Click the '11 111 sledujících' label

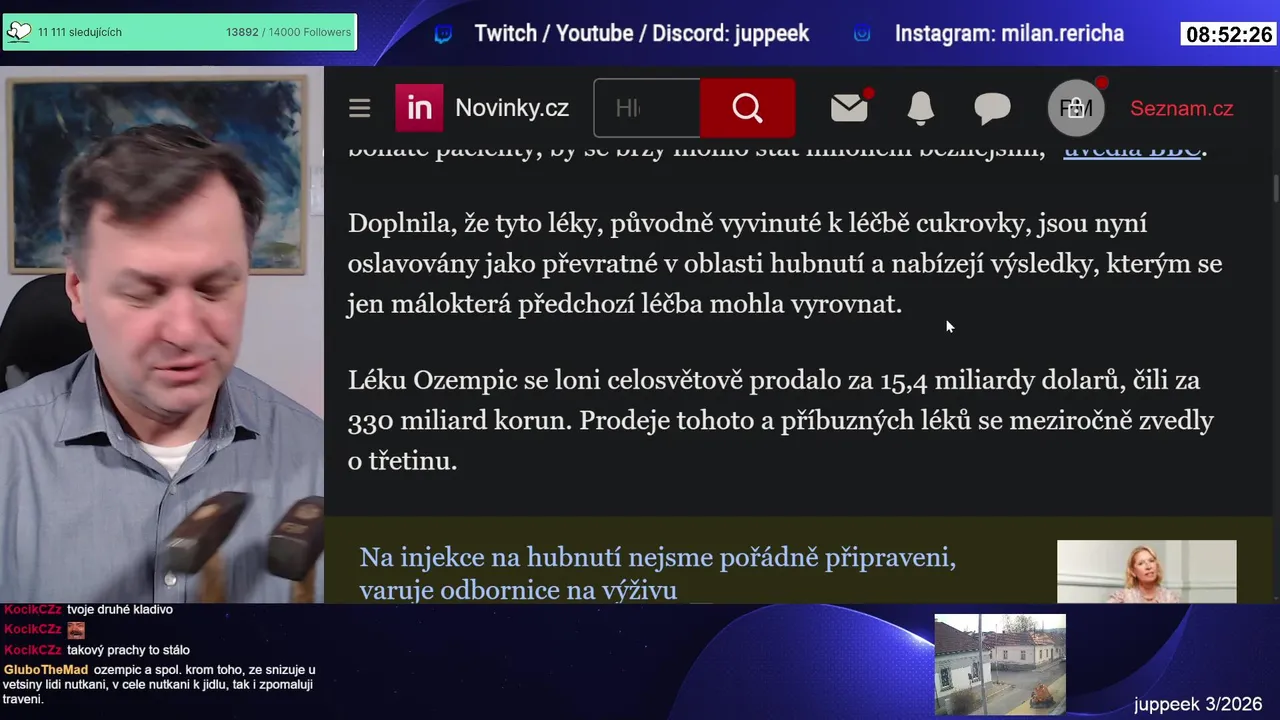click(80, 32)
